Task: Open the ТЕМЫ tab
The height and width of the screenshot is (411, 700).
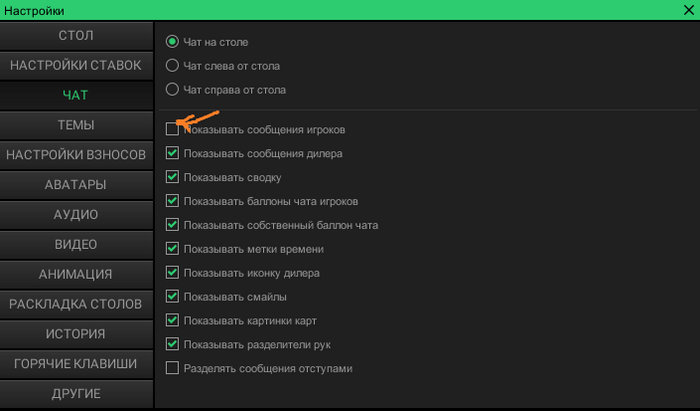Action: (77, 125)
